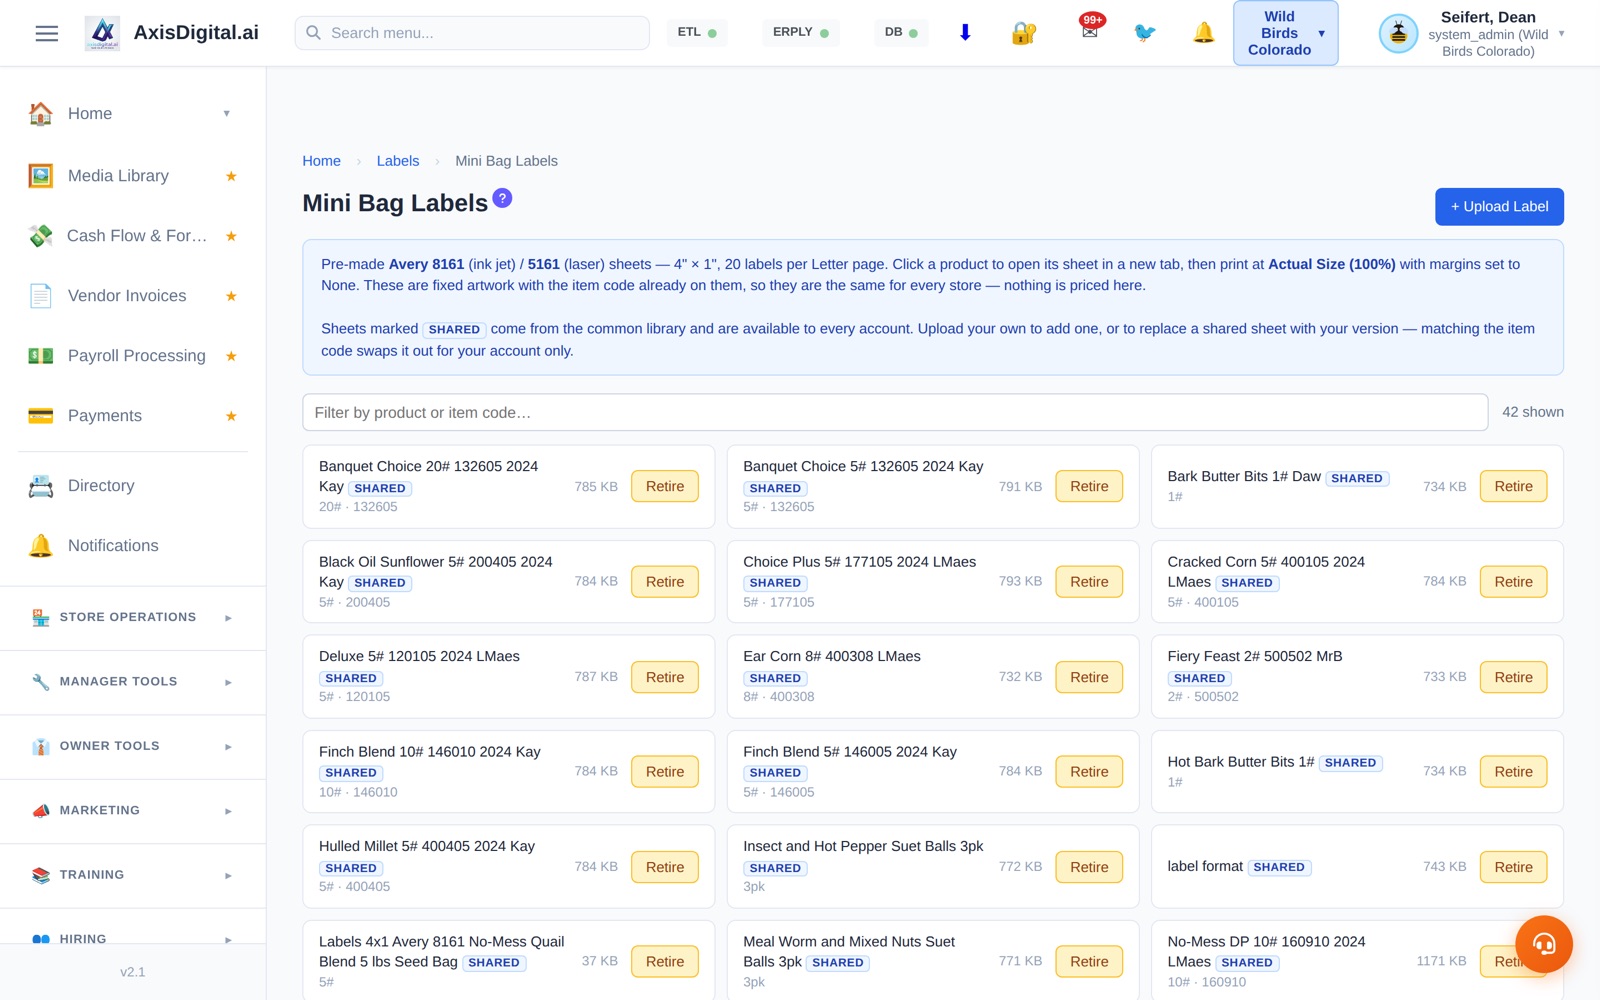The width and height of the screenshot is (1600, 1000).
Task: Click the blue download arrow icon
Action: pos(965,33)
